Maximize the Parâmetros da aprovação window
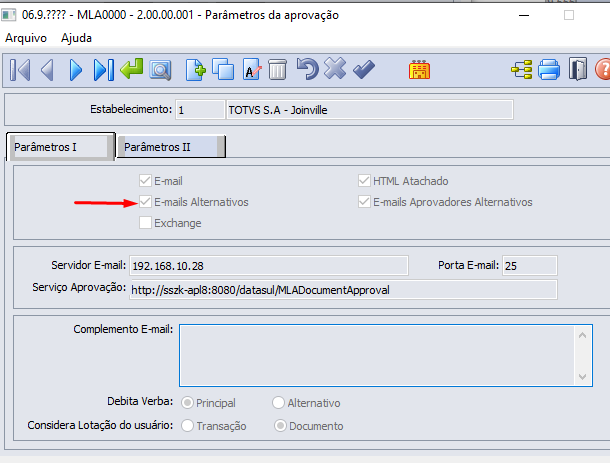Viewport: 610px width, 463px height. pyautogui.click(x=569, y=15)
